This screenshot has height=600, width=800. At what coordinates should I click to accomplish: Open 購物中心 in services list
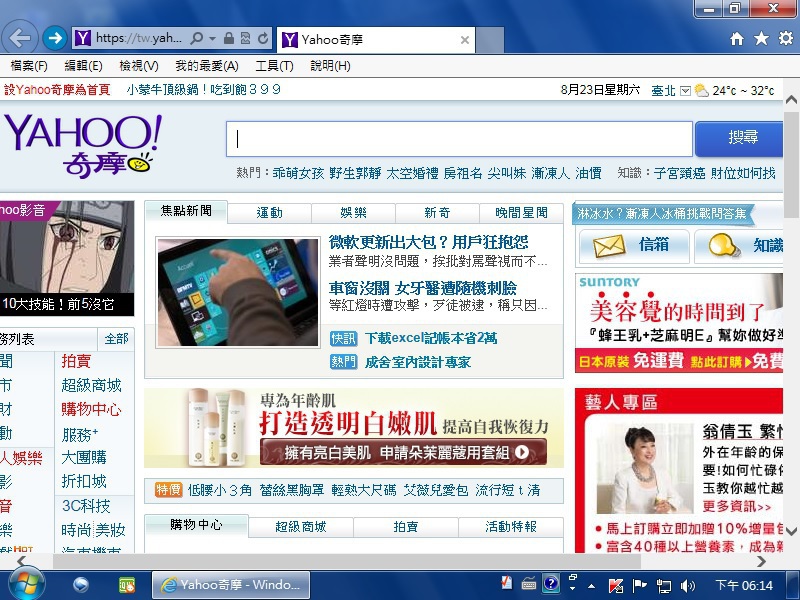91,409
